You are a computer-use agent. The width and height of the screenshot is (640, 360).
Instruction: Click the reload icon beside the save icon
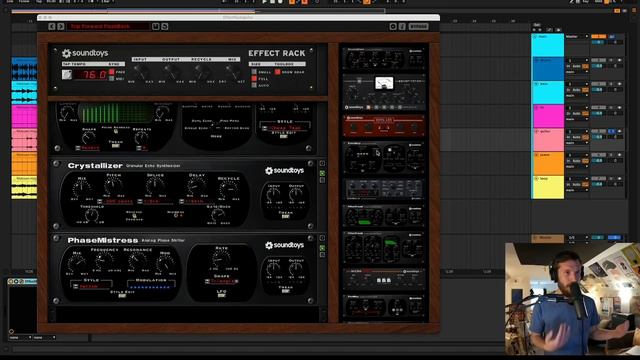[x=164, y=27]
